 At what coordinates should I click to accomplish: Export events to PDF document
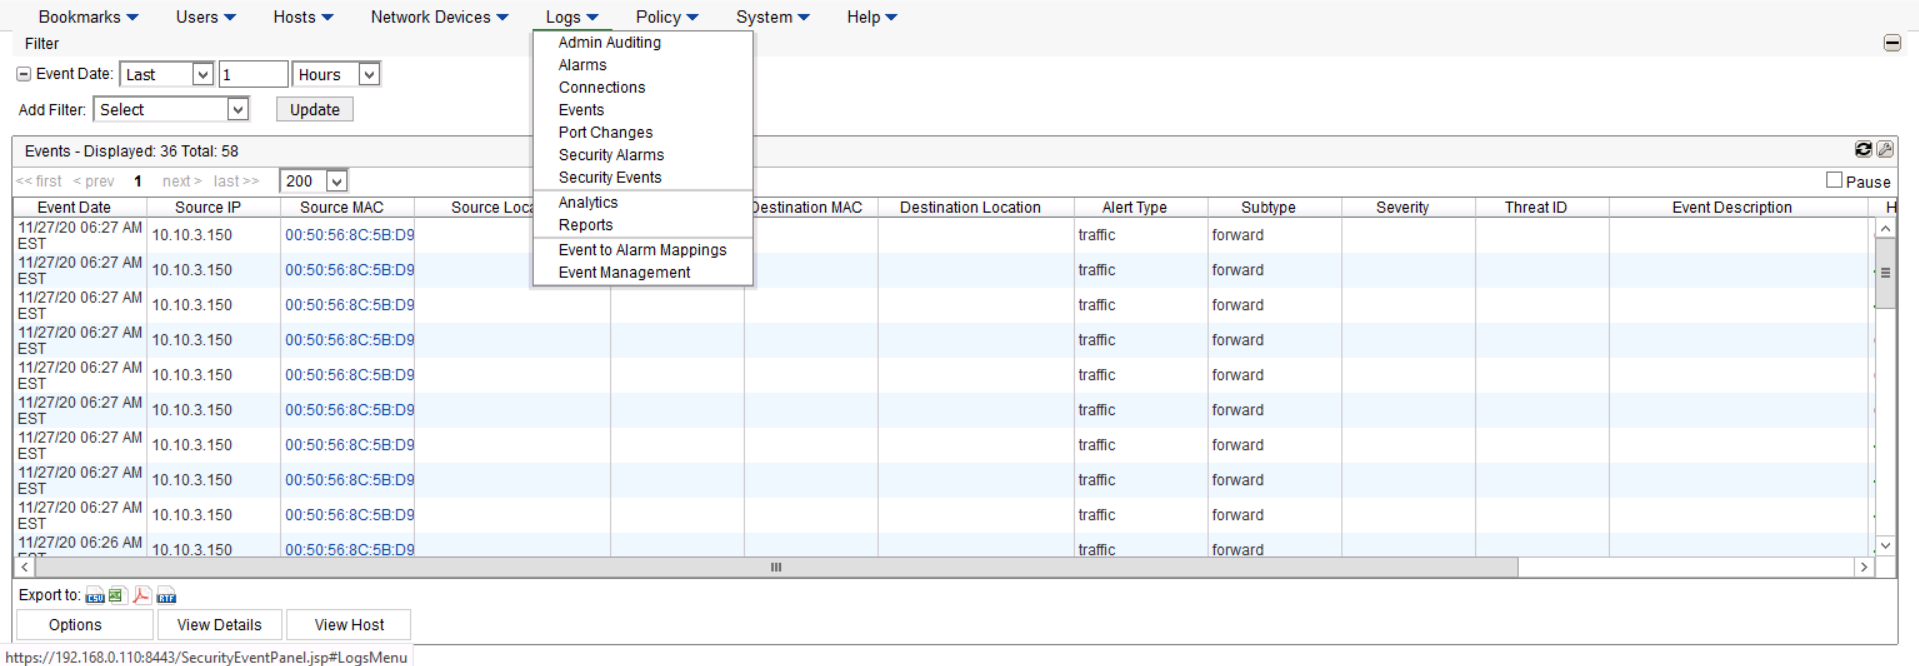pyautogui.click(x=142, y=596)
